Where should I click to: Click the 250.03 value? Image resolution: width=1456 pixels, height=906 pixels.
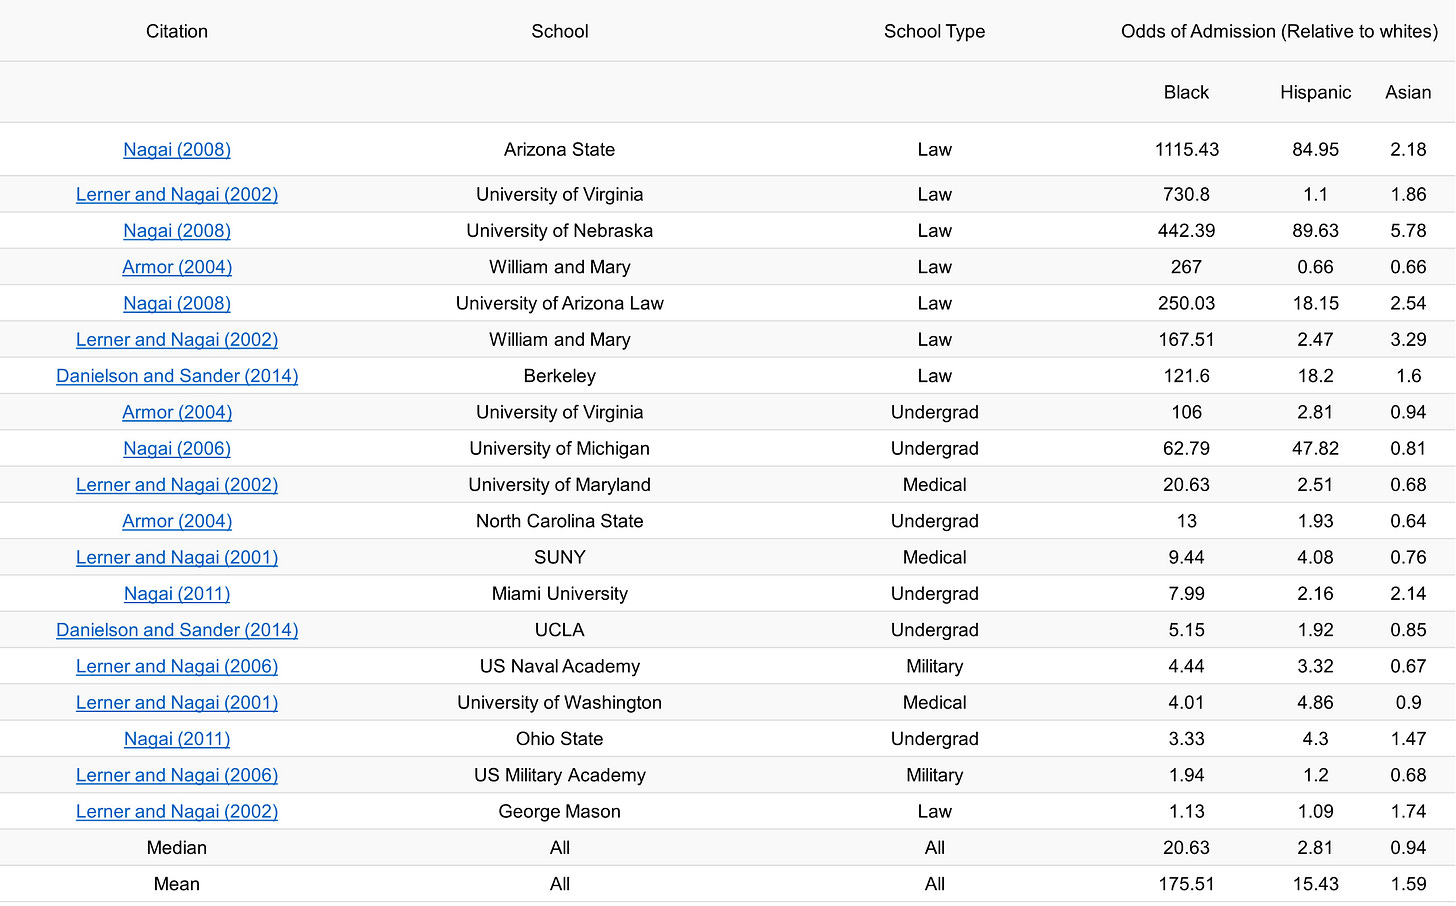click(x=1186, y=303)
